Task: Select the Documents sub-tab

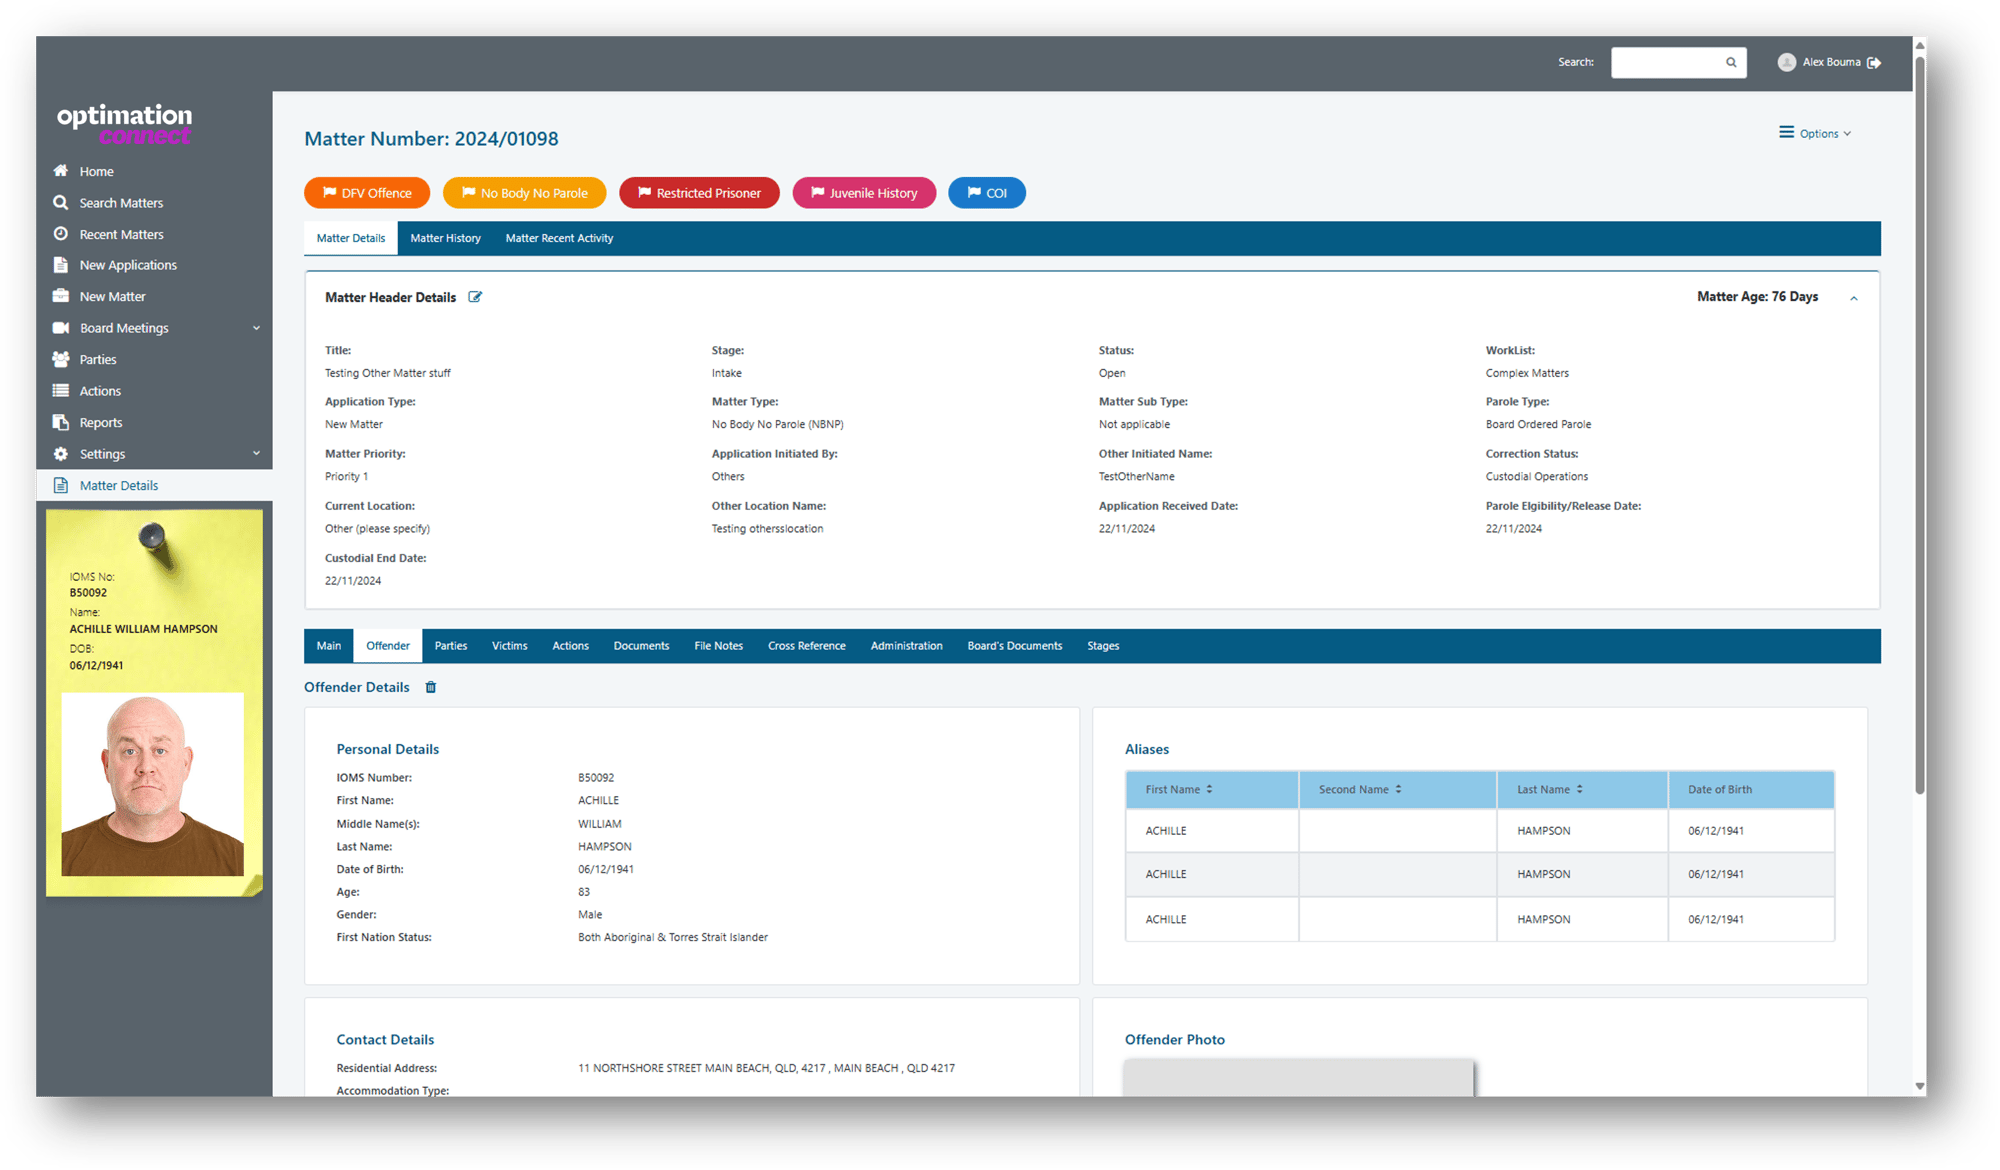Action: [x=639, y=645]
